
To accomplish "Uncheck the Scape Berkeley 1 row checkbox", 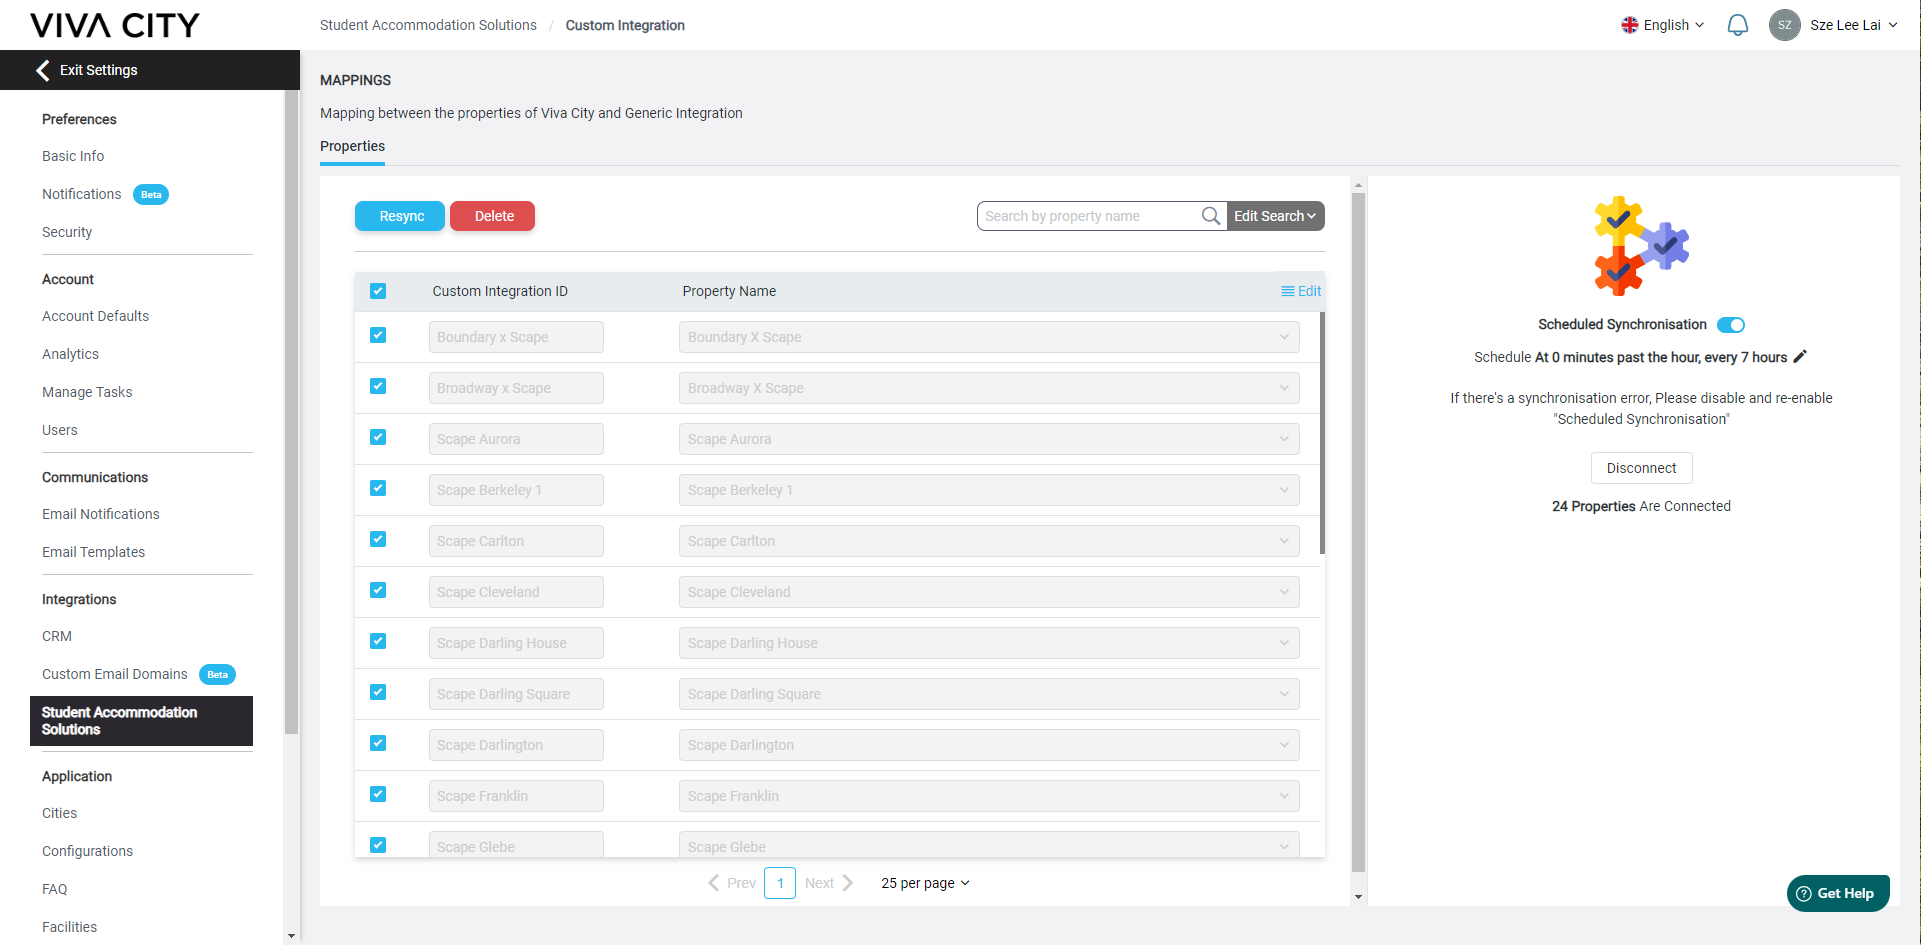I will [378, 489].
